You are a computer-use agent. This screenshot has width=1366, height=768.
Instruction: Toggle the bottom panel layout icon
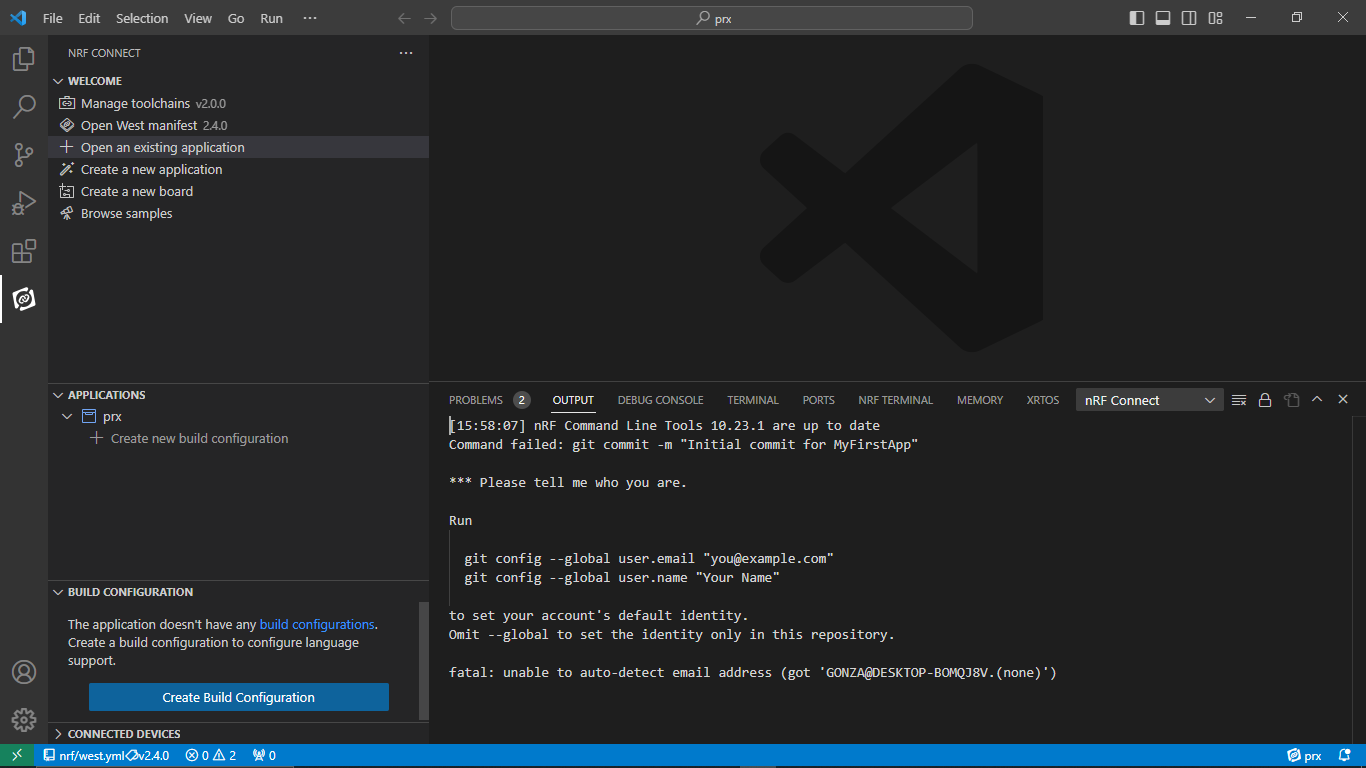click(1163, 18)
